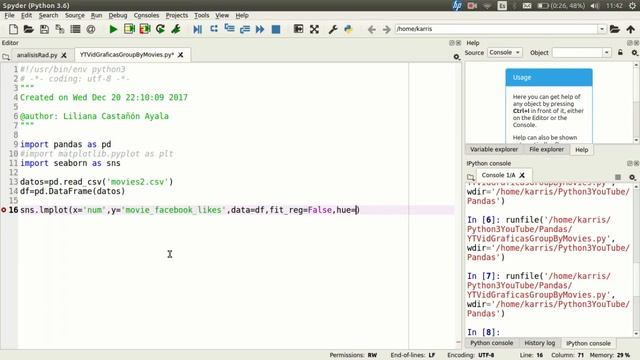Viewport: 640px width, 360px height.
Task: Save the current file with the floppy icon
Action: pos(44,29)
